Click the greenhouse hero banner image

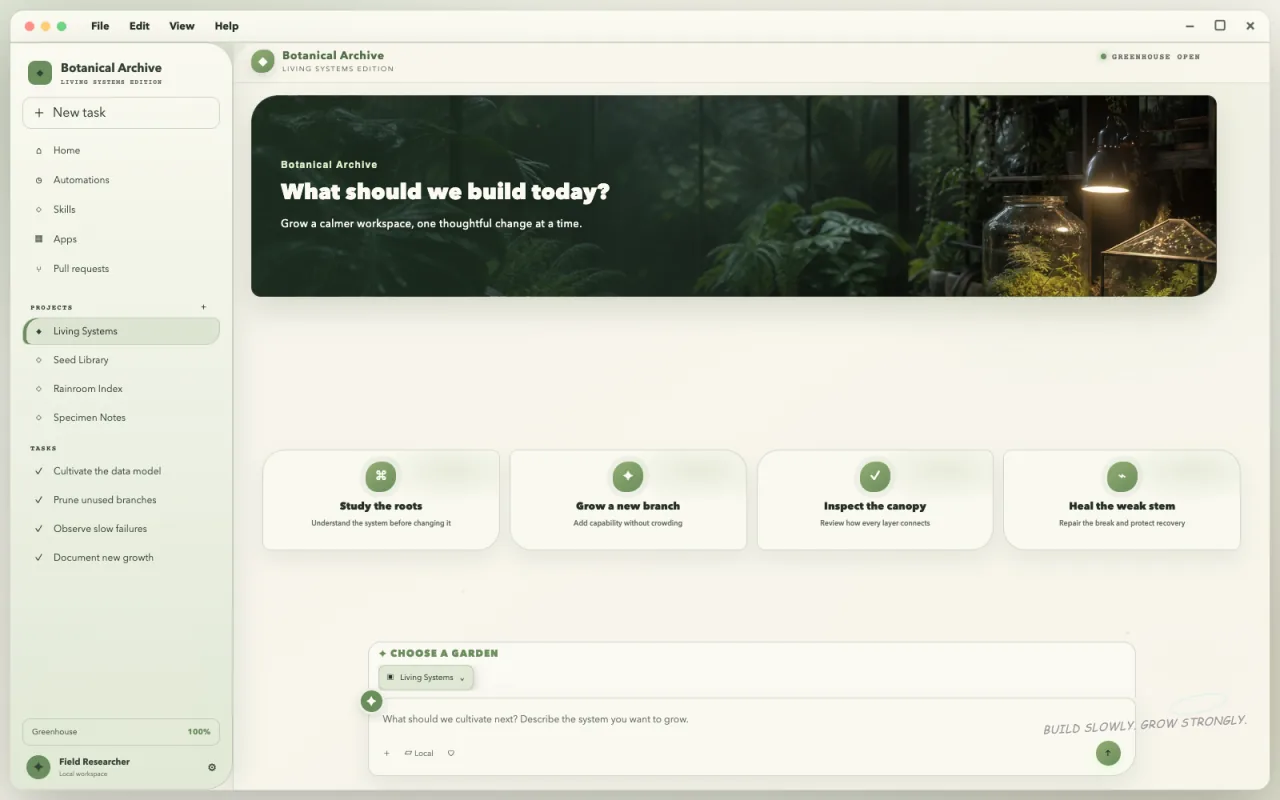coord(734,196)
